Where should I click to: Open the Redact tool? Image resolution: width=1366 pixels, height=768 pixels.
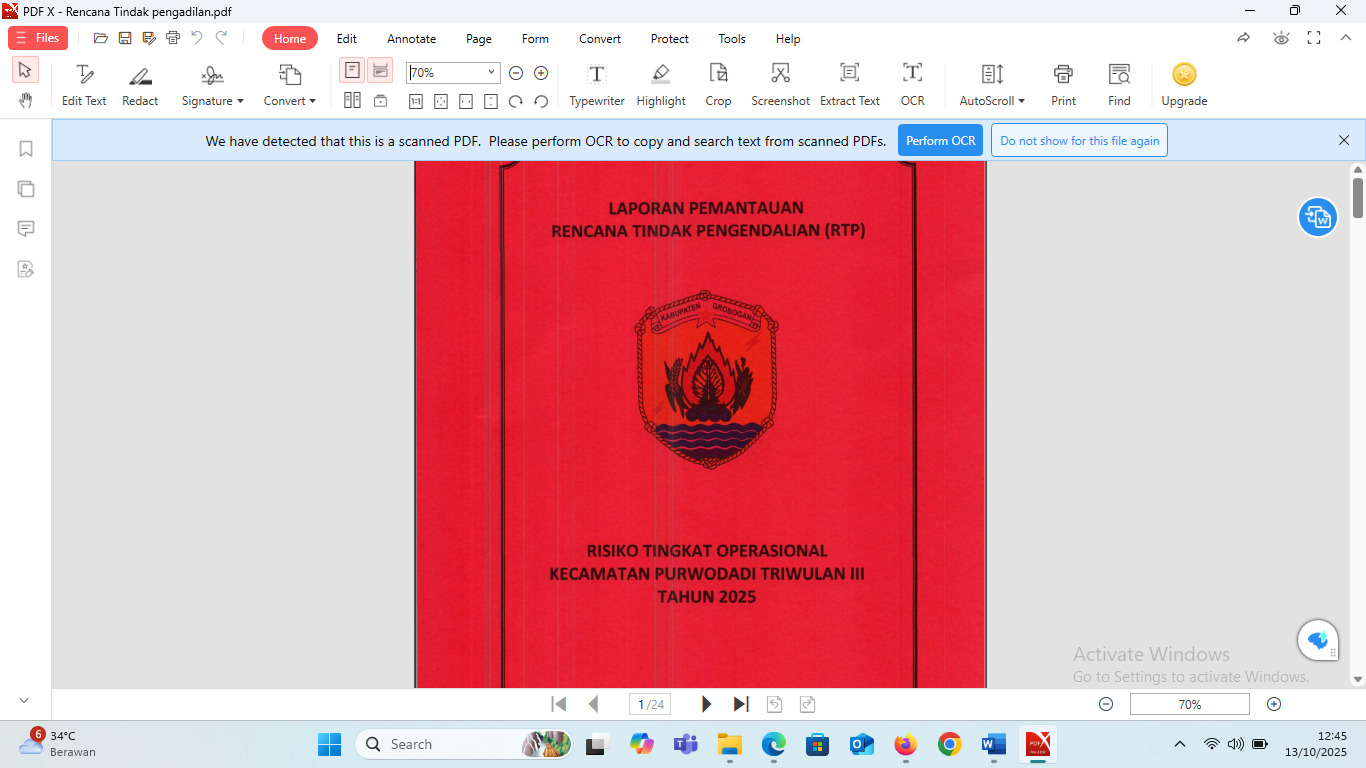(140, 85)
